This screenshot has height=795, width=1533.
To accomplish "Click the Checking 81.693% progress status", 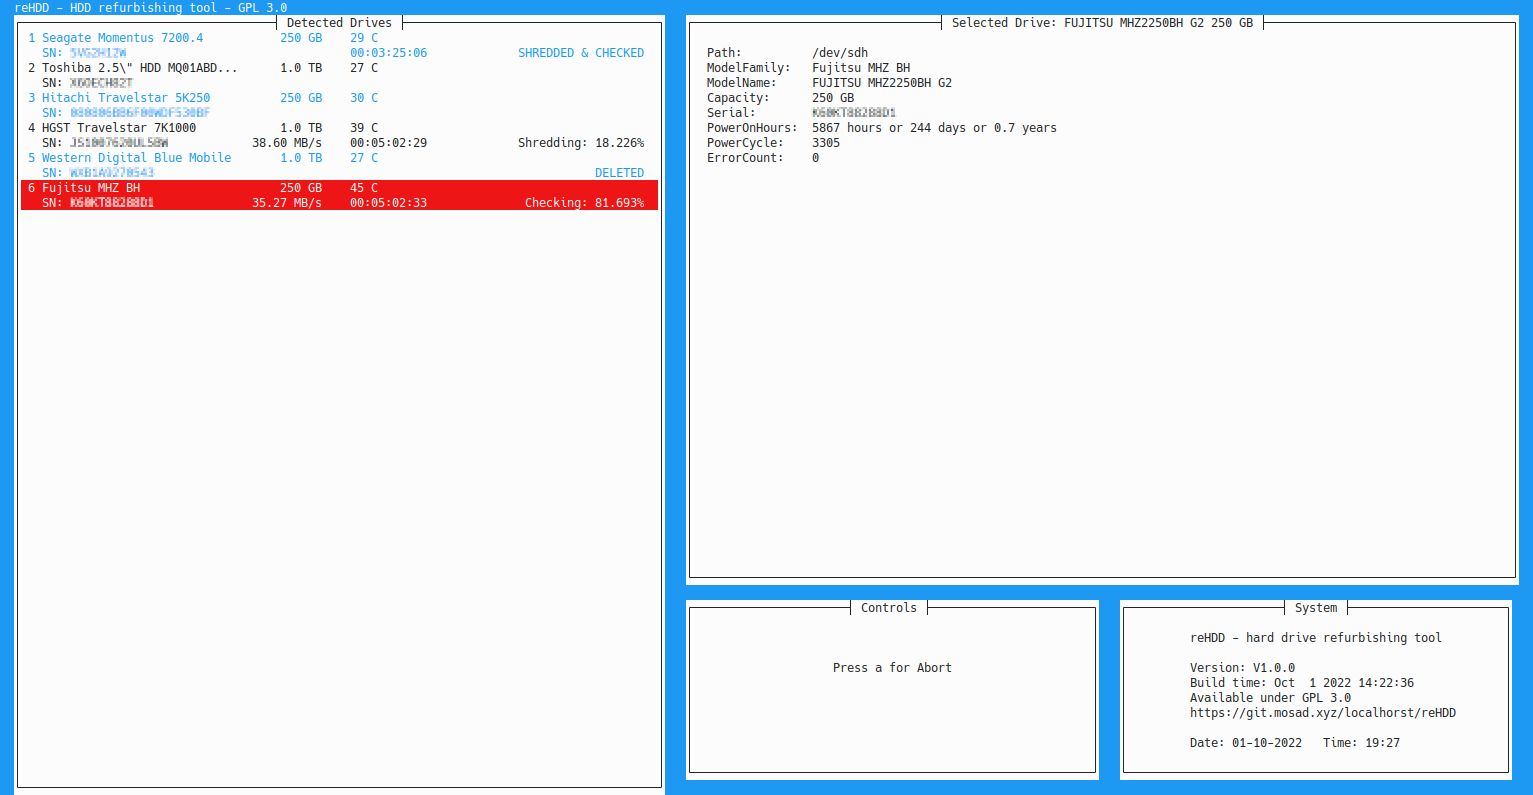I will tap(584, 203).
